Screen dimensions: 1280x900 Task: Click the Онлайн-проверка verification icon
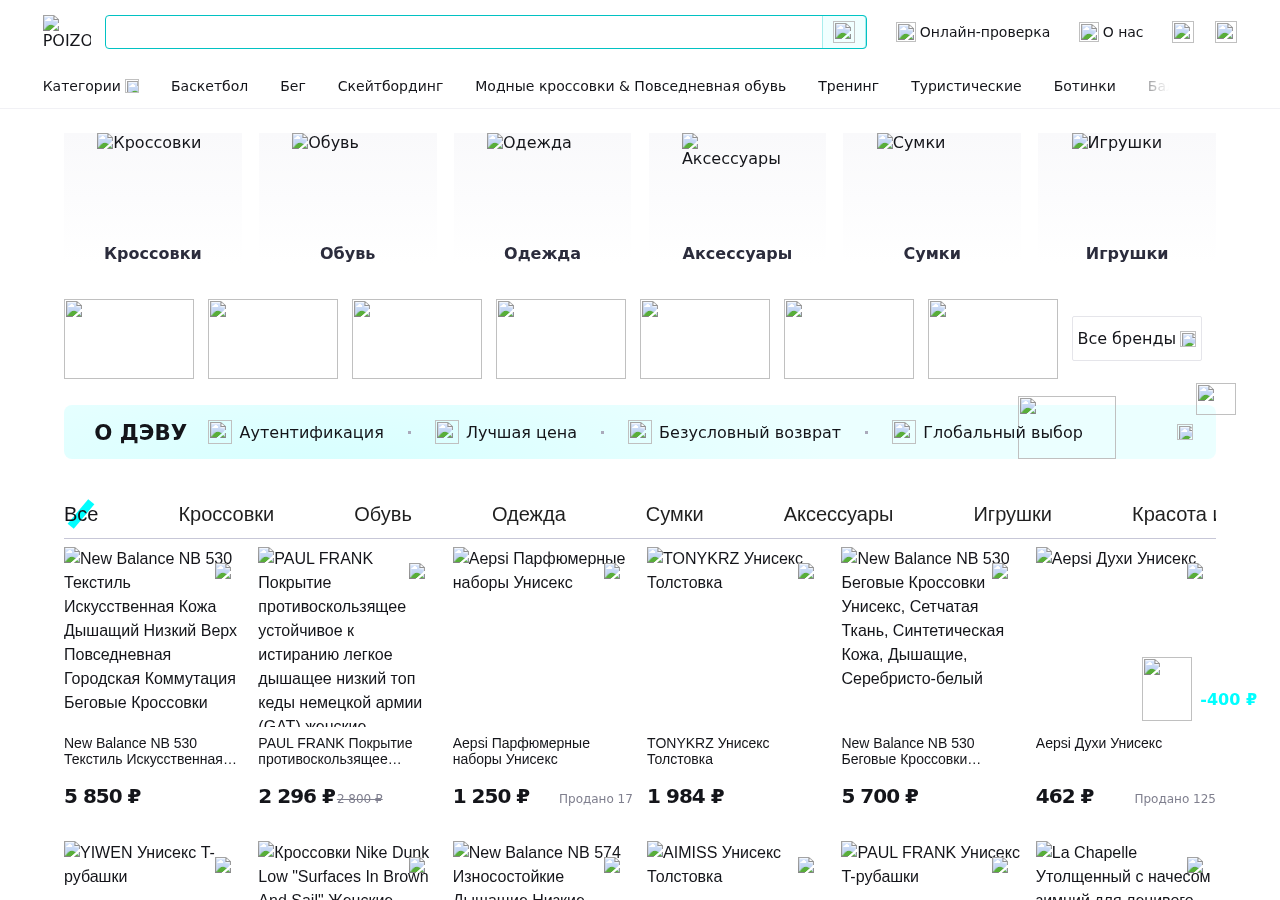pyautogui.click(x=906, y=32)
